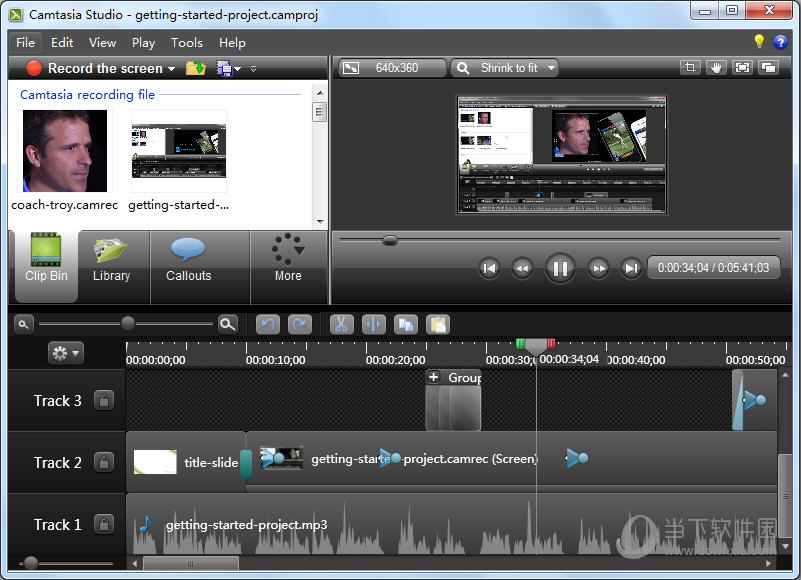
Task: Undo the last timeline edit
Action: pos(268,324)
